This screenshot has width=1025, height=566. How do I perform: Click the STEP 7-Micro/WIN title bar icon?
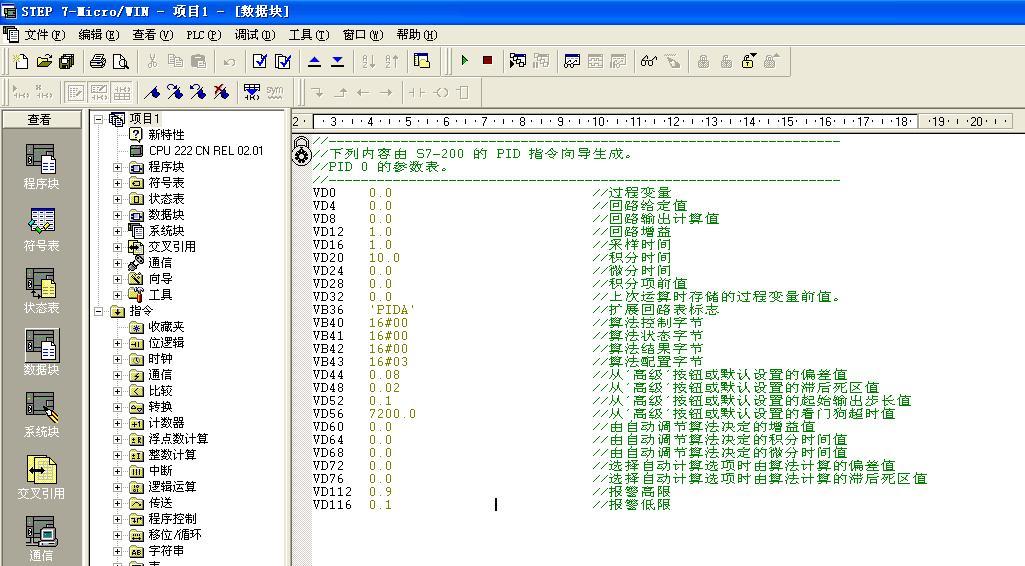point(9,10)
